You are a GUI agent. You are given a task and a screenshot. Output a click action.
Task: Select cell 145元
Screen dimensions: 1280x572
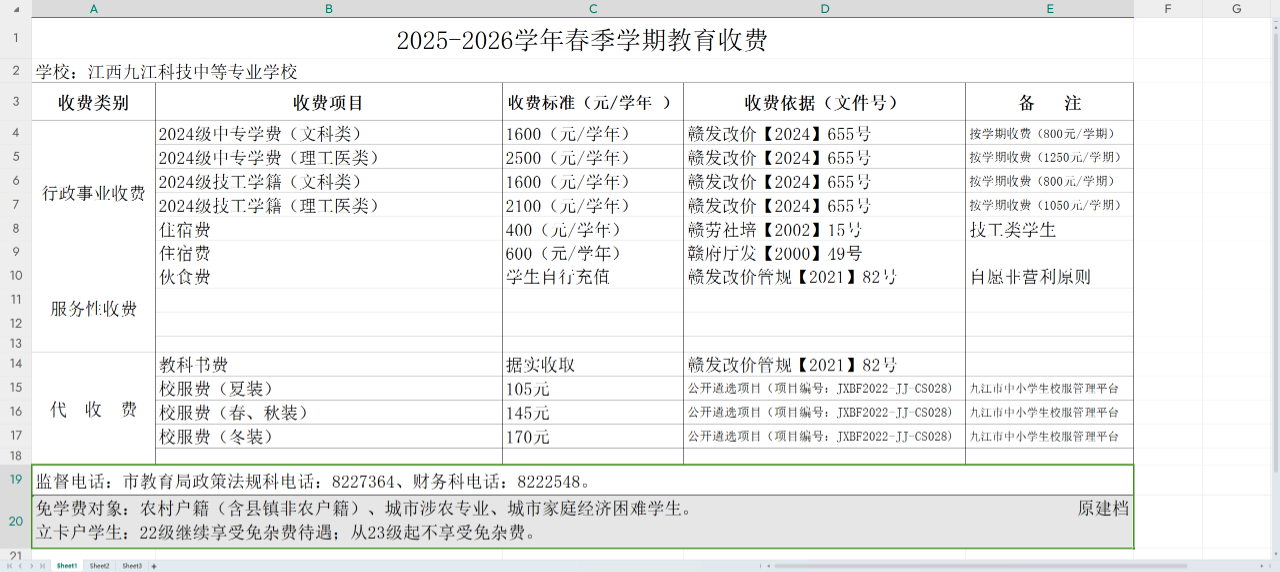pyautogui.click(x=593, y=412)
